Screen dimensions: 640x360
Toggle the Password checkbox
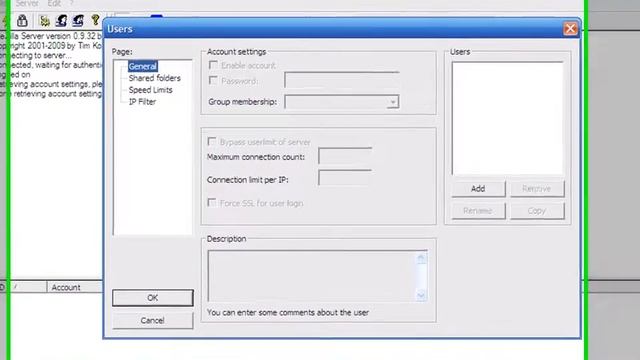(213, 80)
